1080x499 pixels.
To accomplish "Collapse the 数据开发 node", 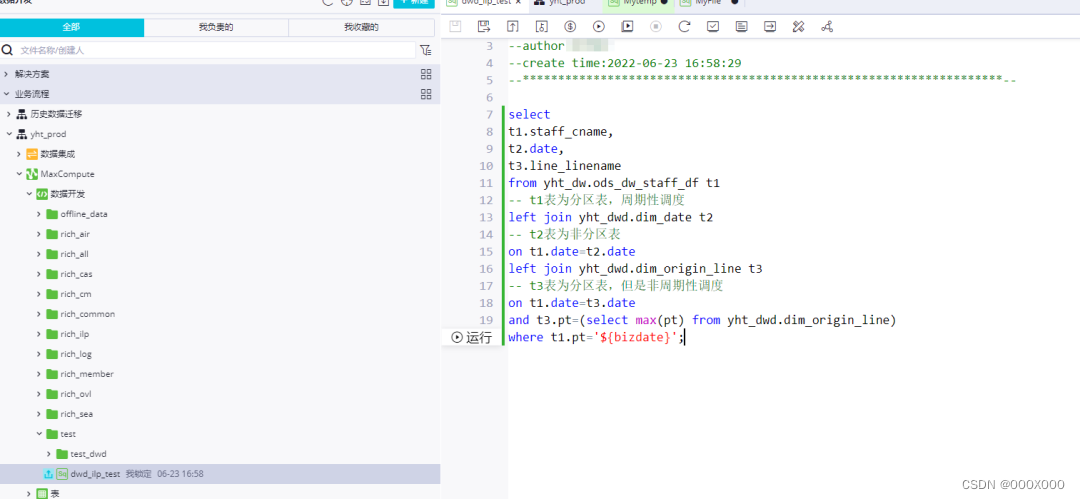I will (x=29, y=194).
